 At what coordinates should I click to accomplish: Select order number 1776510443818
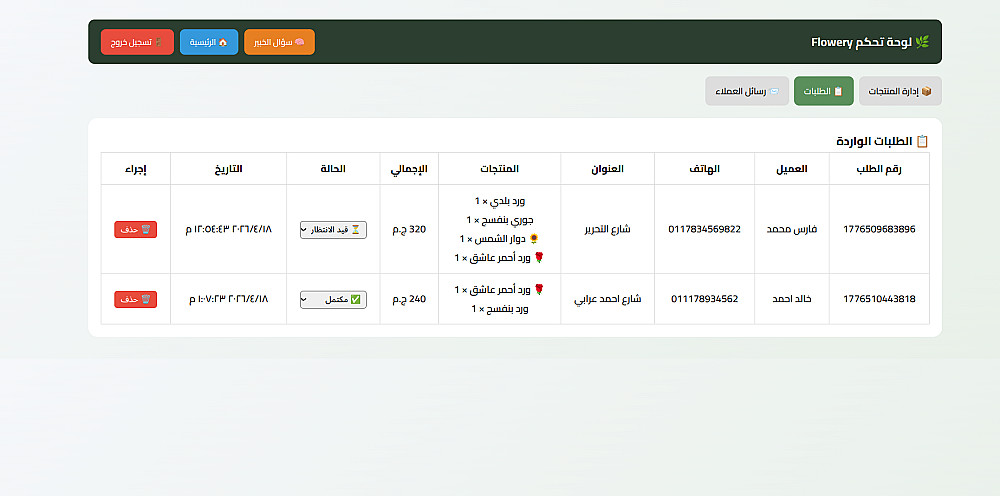(879, 299)
